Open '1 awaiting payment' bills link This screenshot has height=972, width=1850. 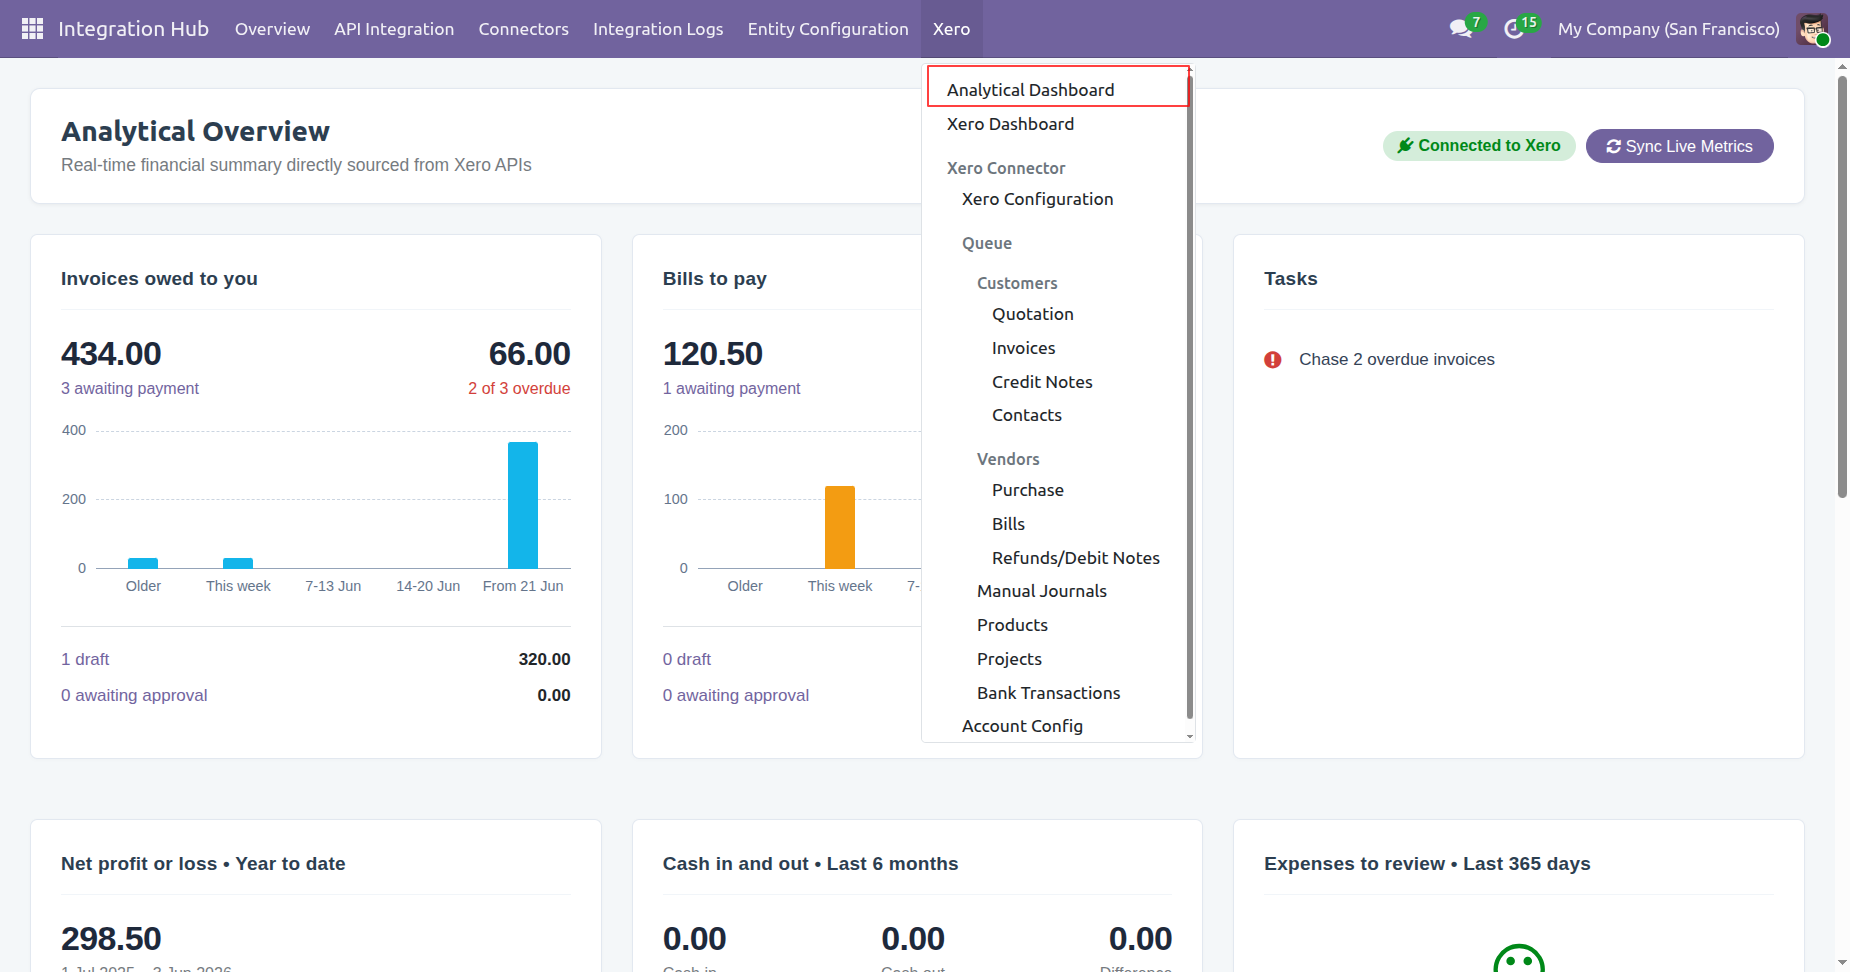pyautogui.click(x=731, y=388)
